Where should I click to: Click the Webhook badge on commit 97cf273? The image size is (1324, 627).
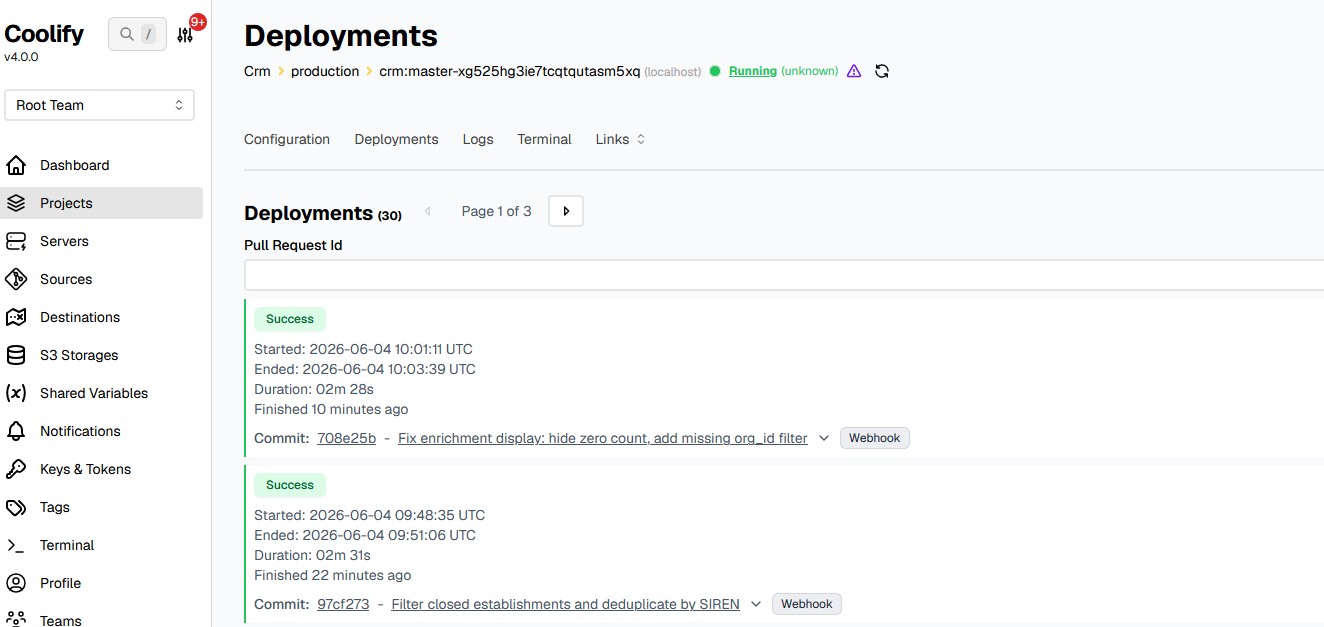(x=807, y=604)
